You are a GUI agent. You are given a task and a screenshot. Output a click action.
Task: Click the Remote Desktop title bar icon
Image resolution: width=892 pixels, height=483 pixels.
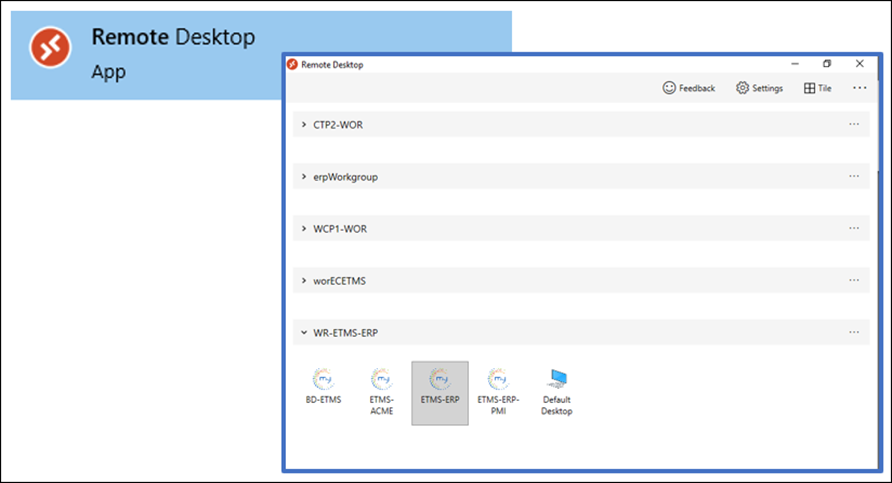tap(292, 64)
